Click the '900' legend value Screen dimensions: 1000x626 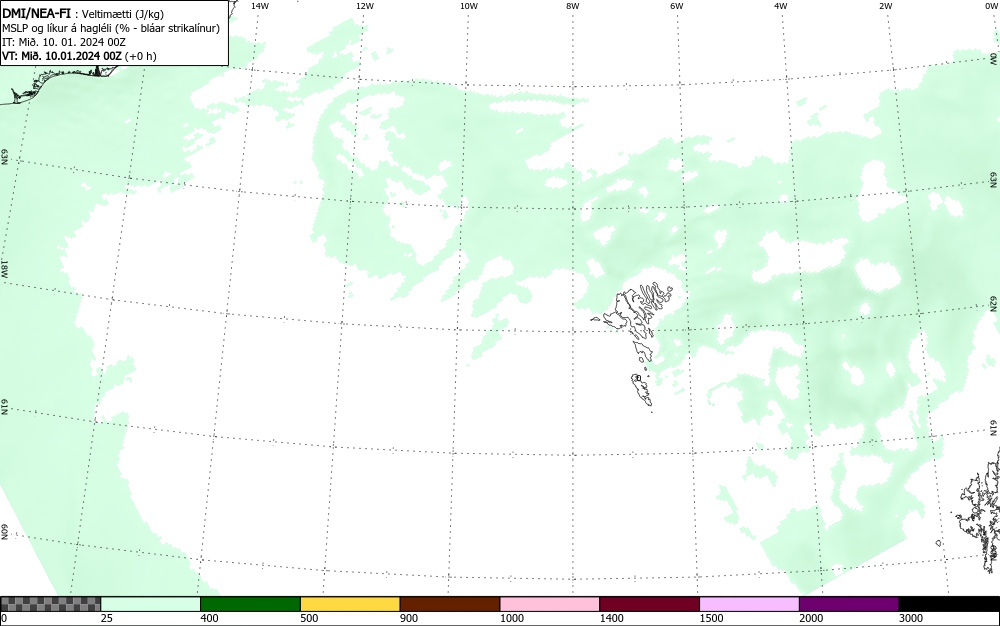pos(409,618)
